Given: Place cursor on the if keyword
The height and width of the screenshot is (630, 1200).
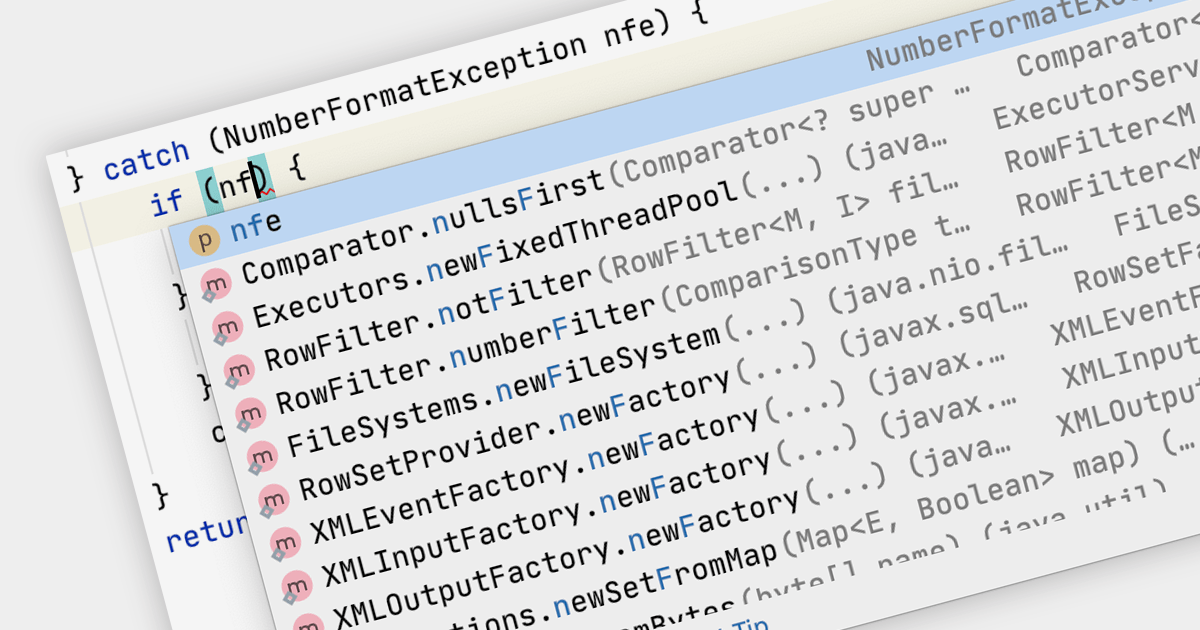Looking at the screenshot, I should coord(167,203).
